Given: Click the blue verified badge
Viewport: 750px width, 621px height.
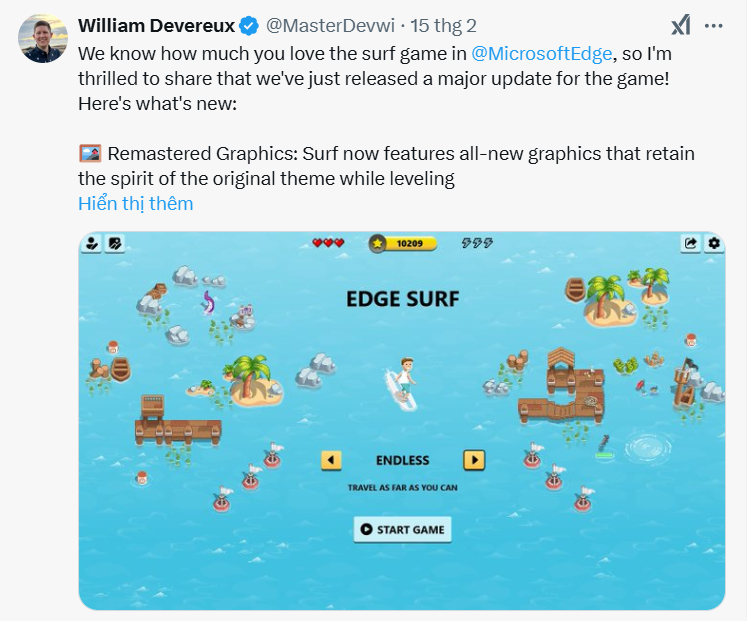Looking at the screenshot, I should [250, 25].
